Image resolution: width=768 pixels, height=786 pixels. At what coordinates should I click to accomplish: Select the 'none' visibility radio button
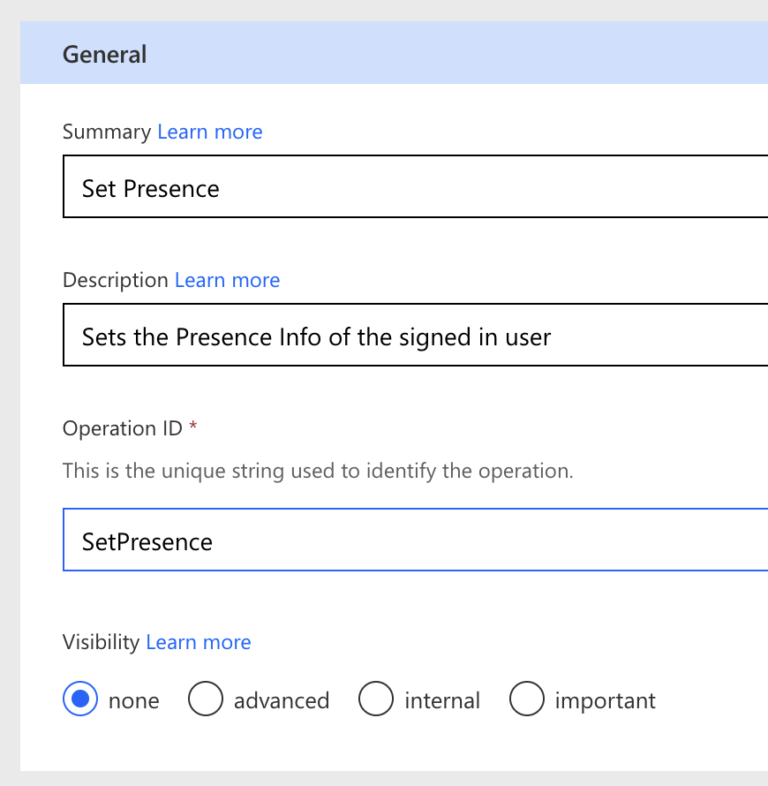(80, 698)
